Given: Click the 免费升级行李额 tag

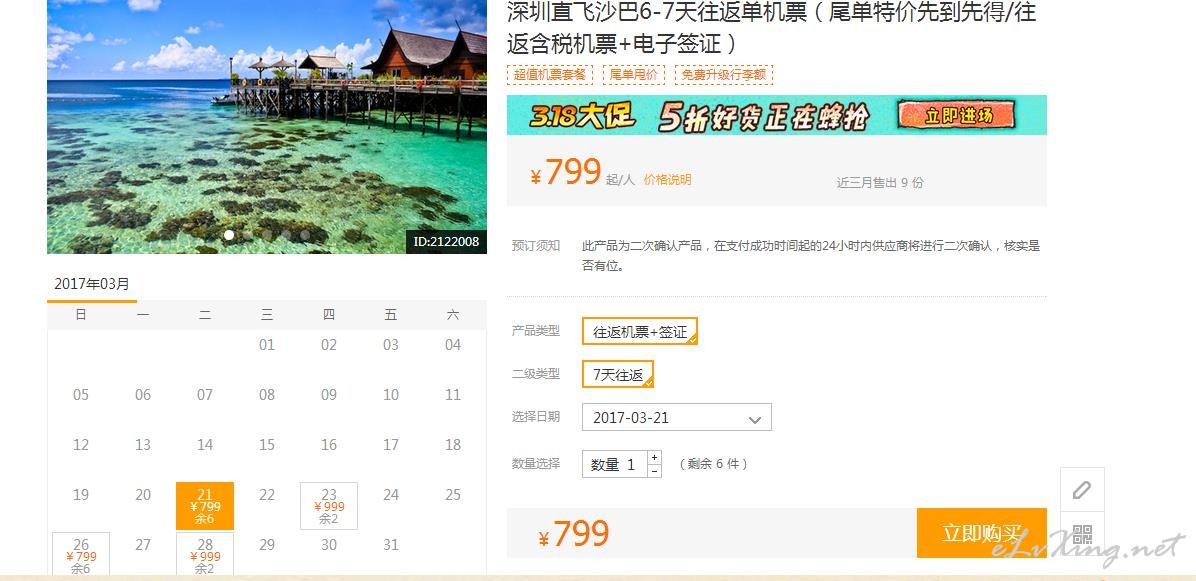Looking at the screenshot, I should click(x=724, y=75).
